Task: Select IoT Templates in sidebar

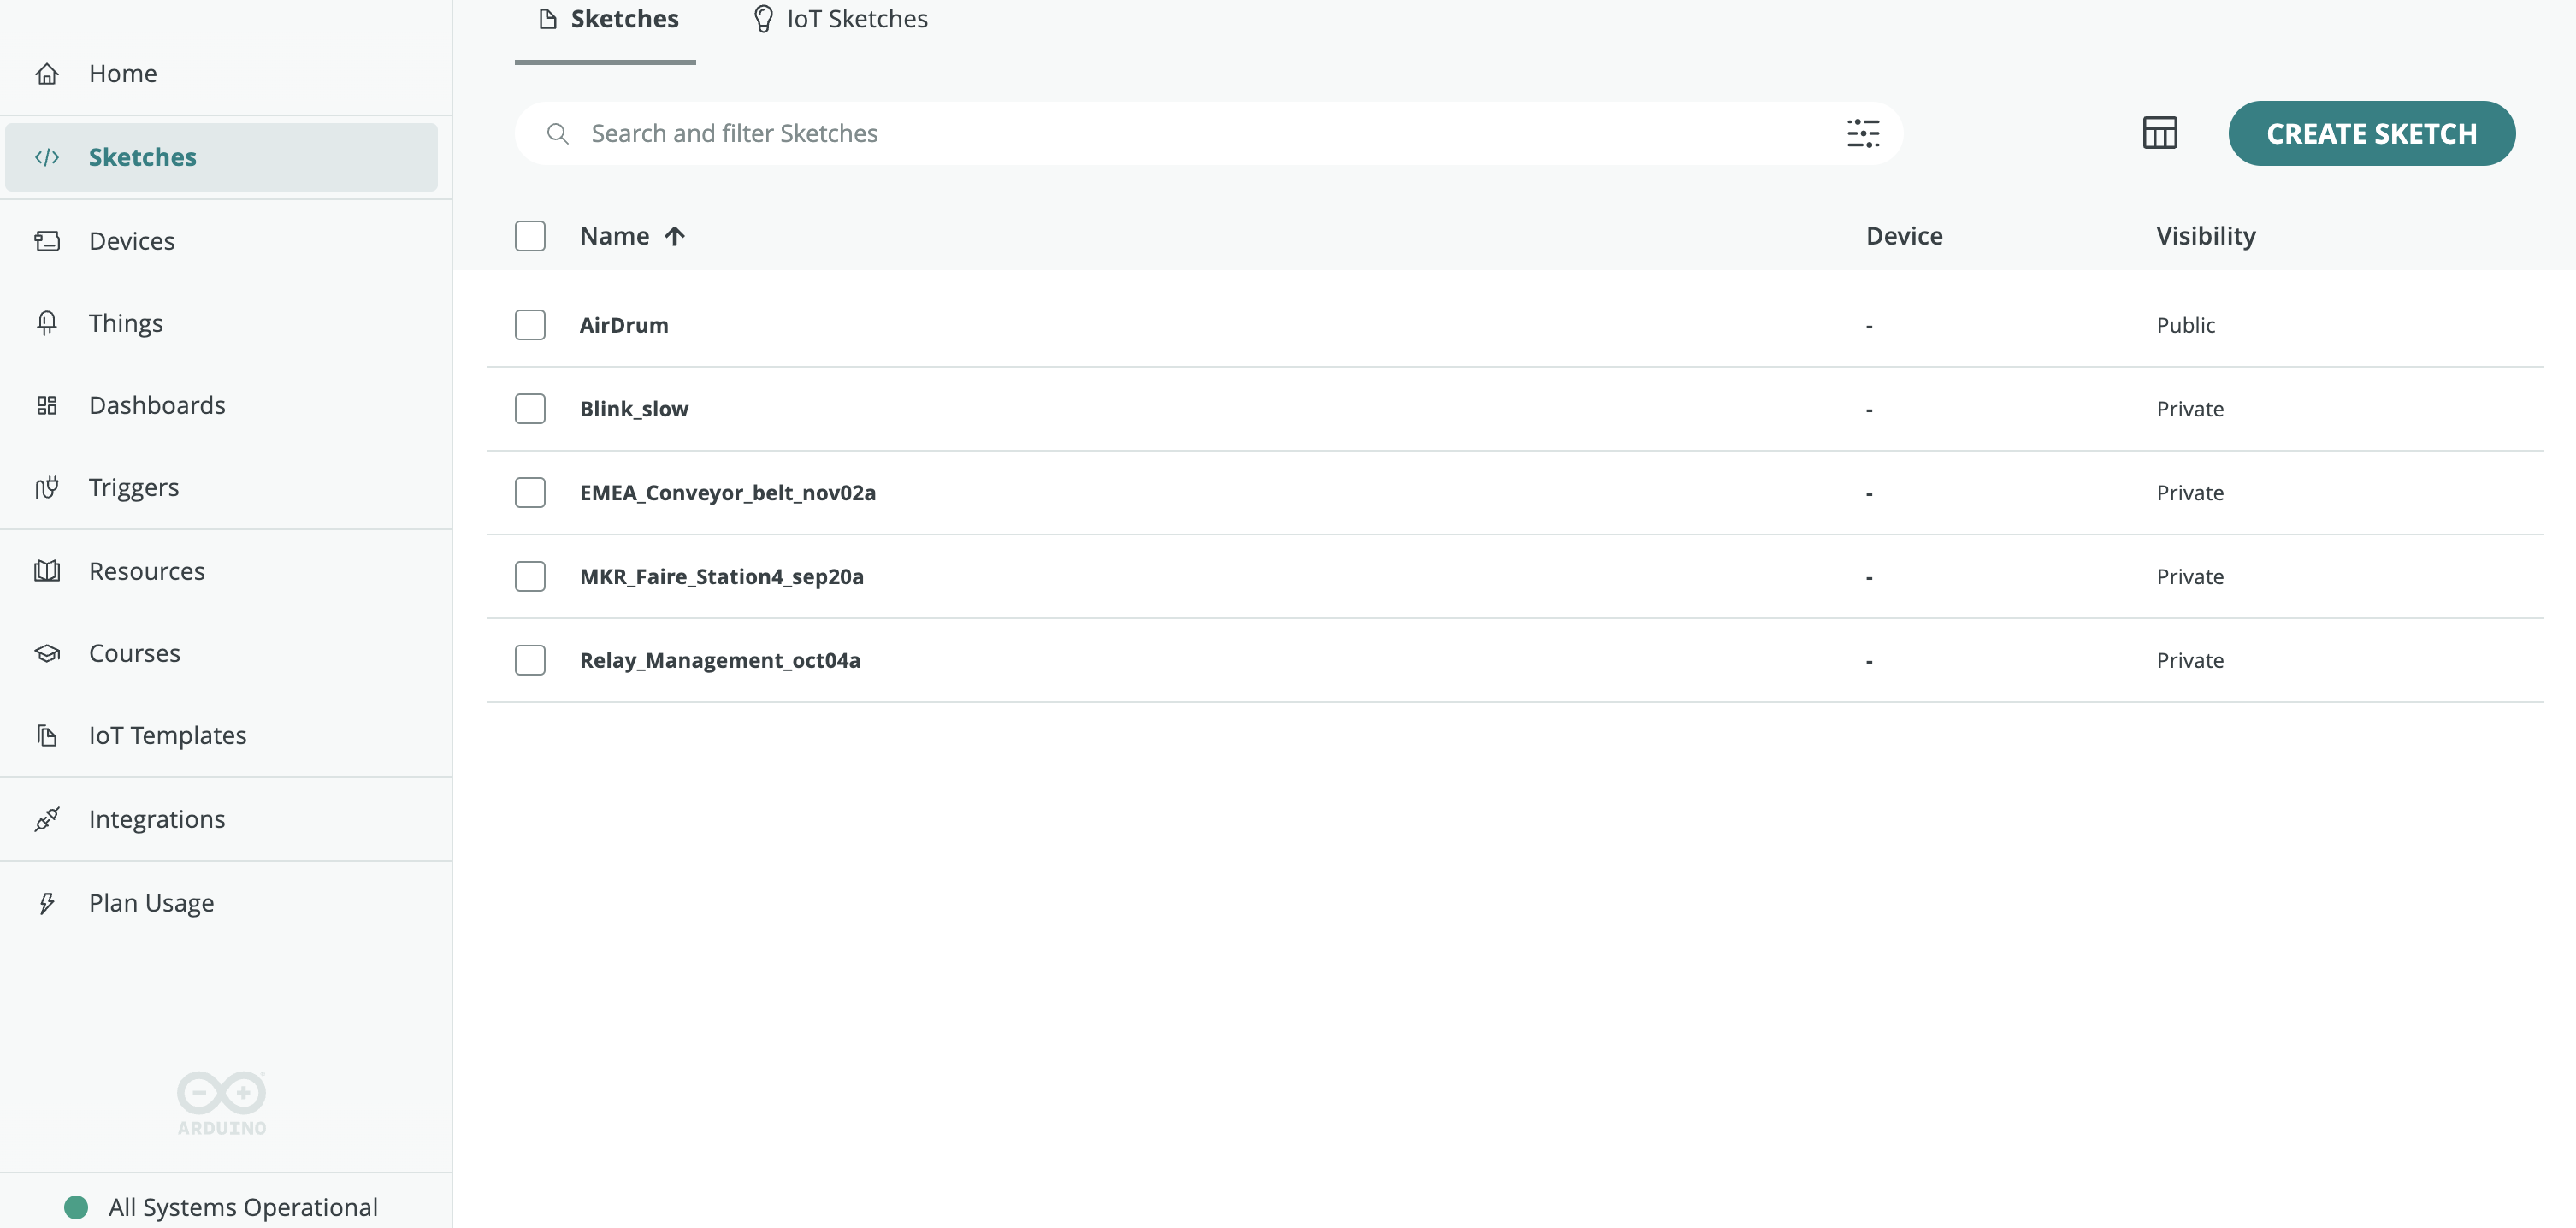Action: coord(167,734)
